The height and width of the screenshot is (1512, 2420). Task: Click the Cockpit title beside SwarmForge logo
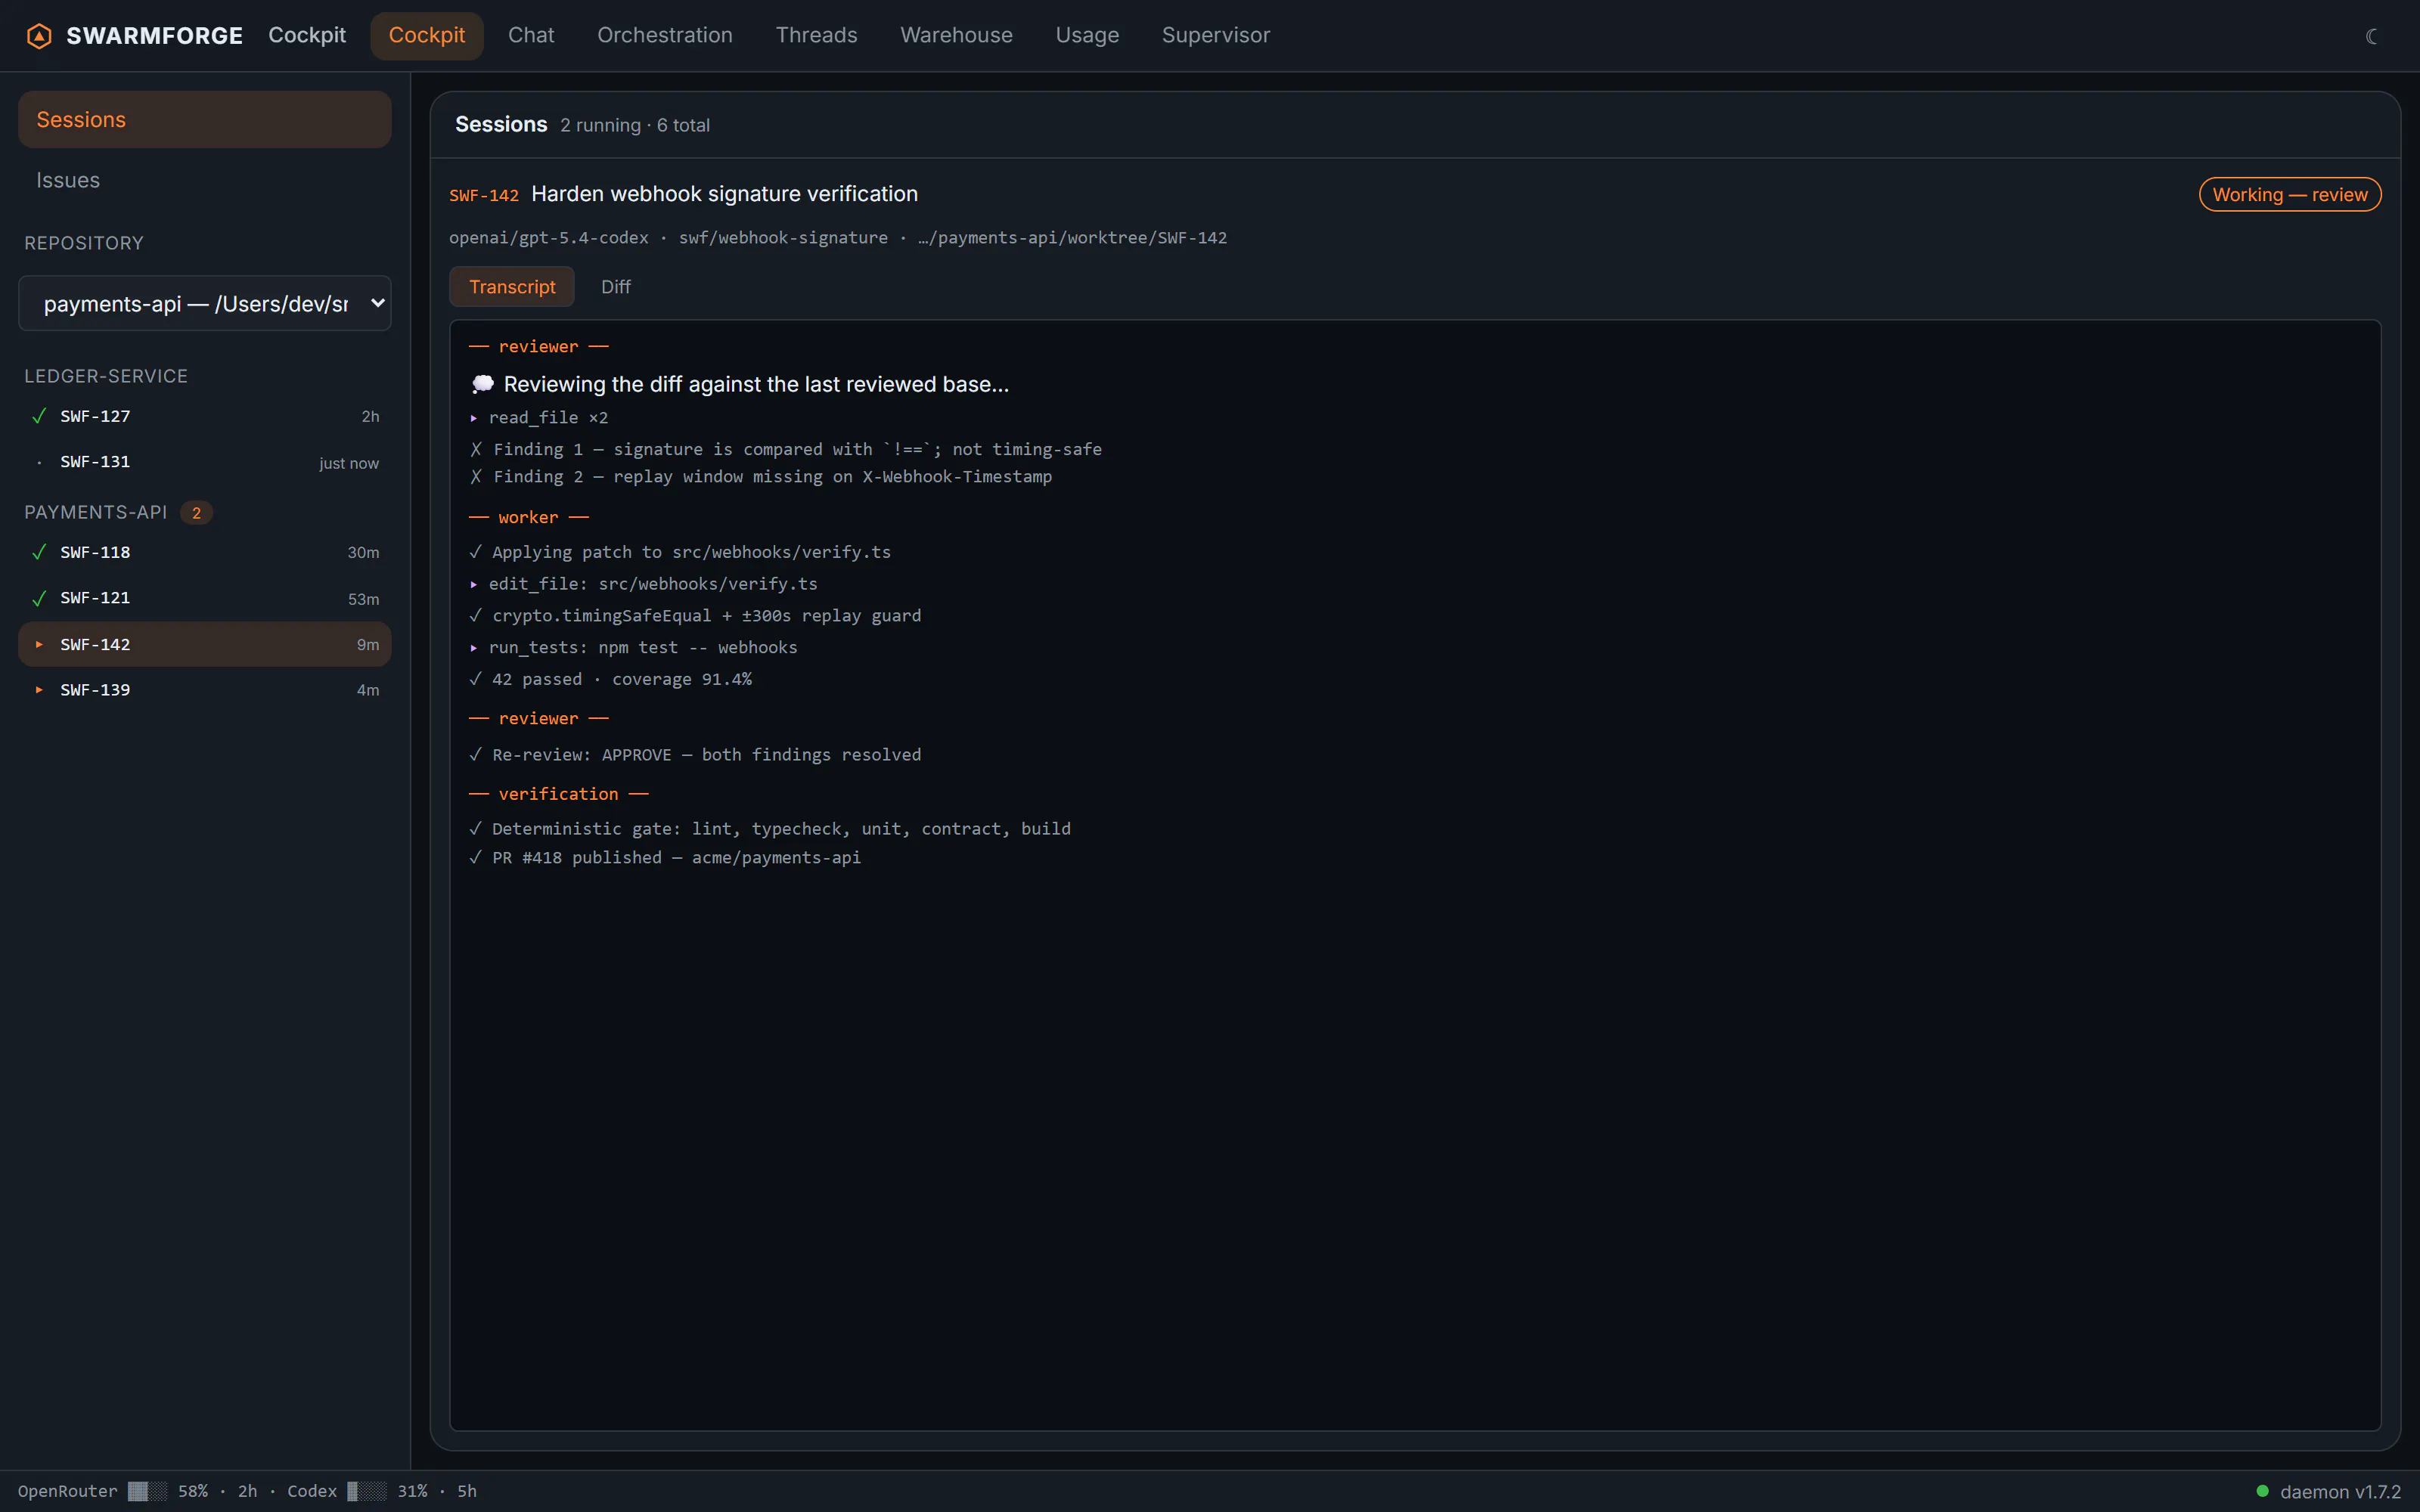coord(307,35)
